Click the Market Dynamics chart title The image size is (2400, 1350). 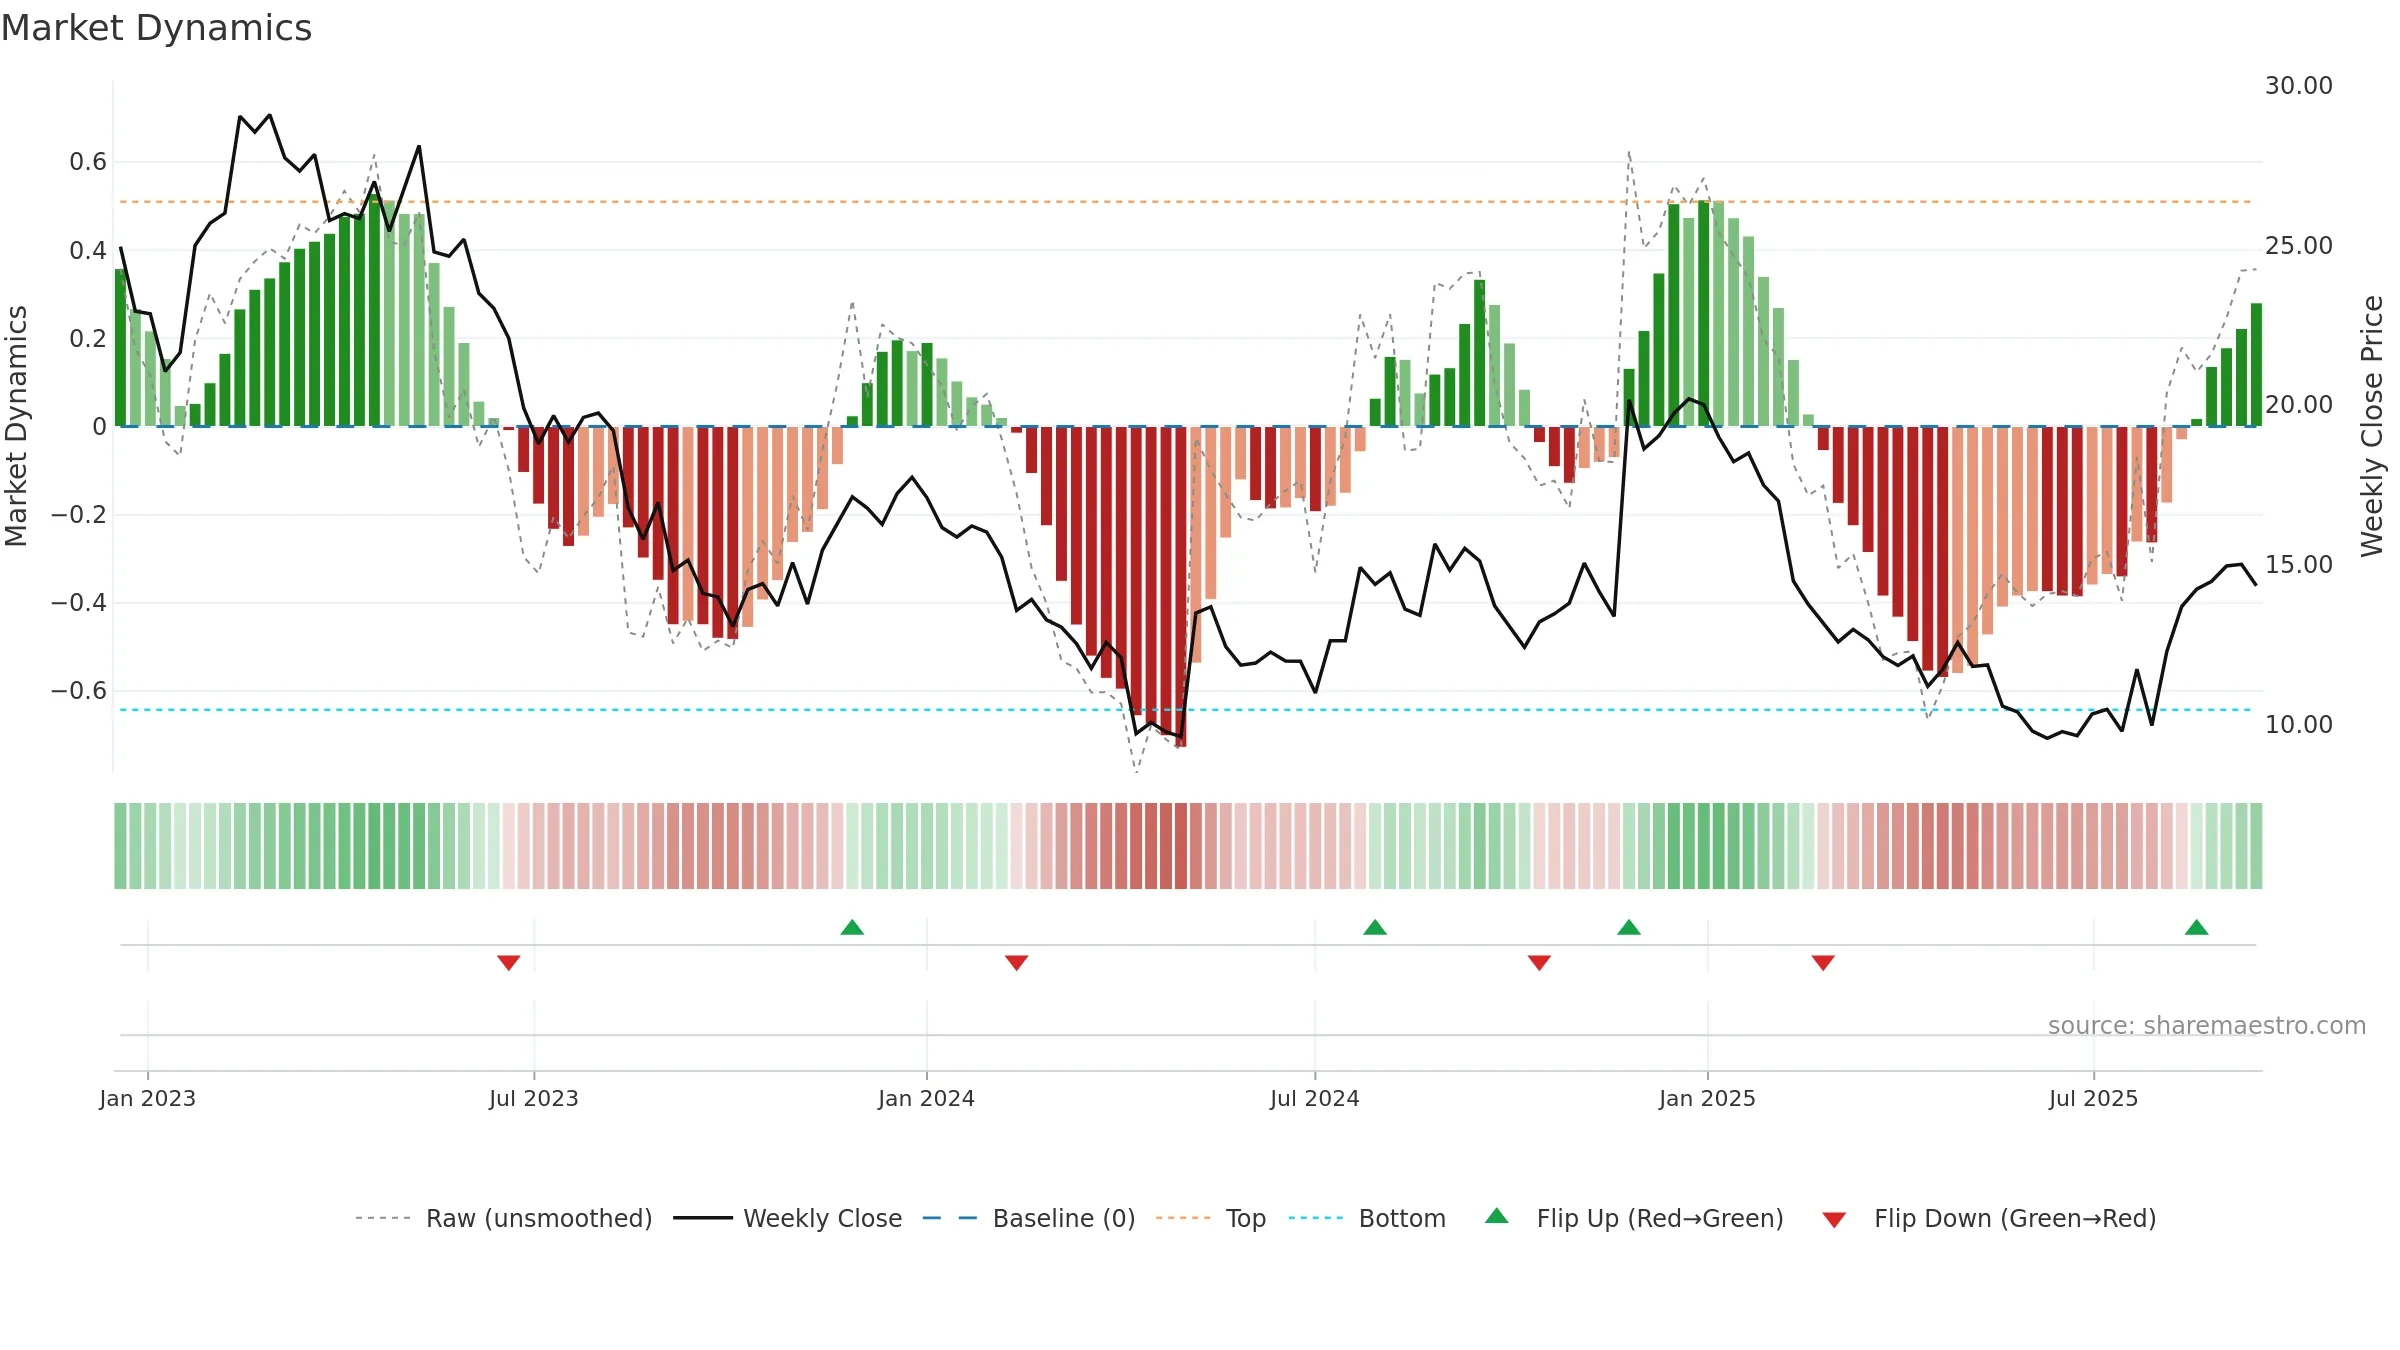click(x=157, y=28)
